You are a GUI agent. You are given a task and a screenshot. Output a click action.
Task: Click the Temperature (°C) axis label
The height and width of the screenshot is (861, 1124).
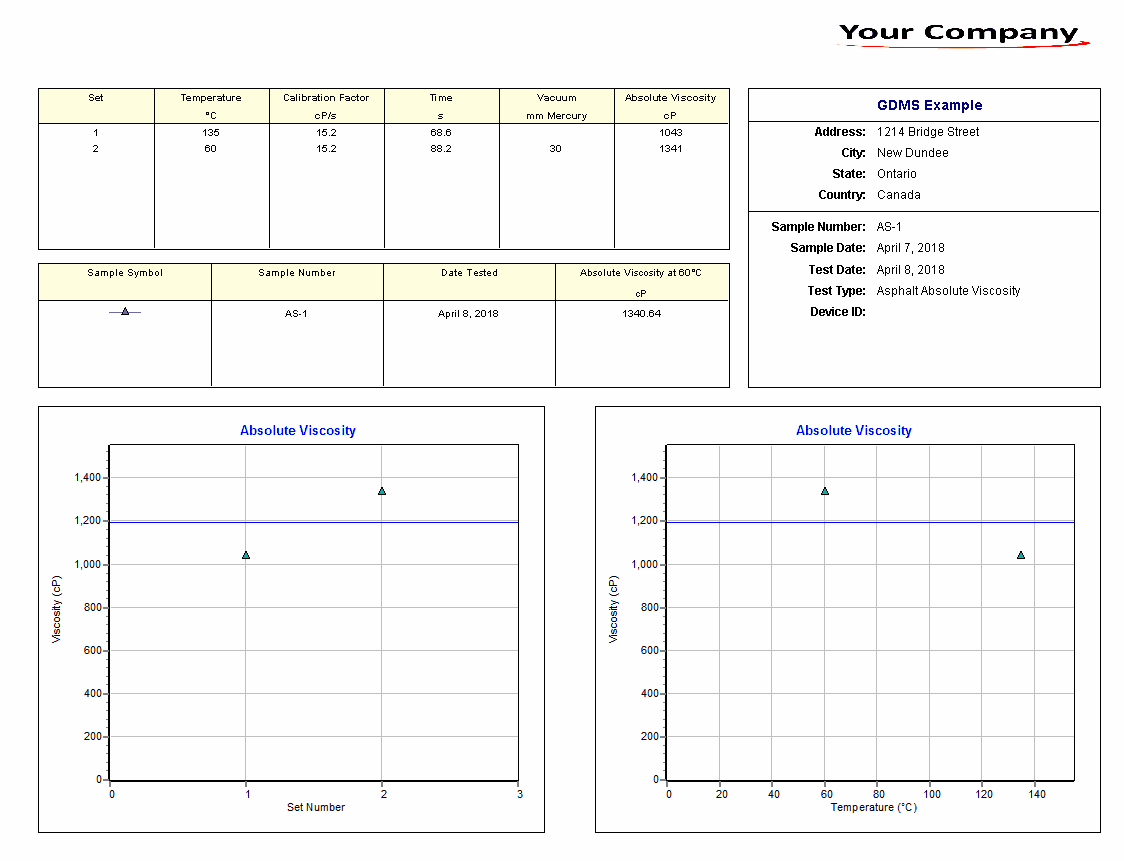coord(873,807)
